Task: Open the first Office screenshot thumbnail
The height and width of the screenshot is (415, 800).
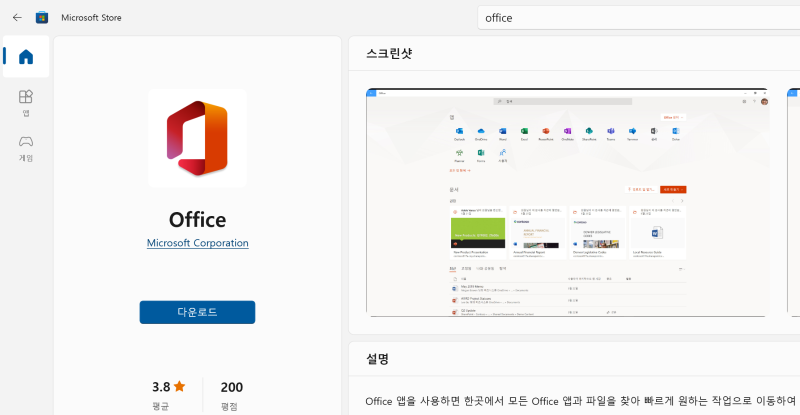Action: point(567,203)
